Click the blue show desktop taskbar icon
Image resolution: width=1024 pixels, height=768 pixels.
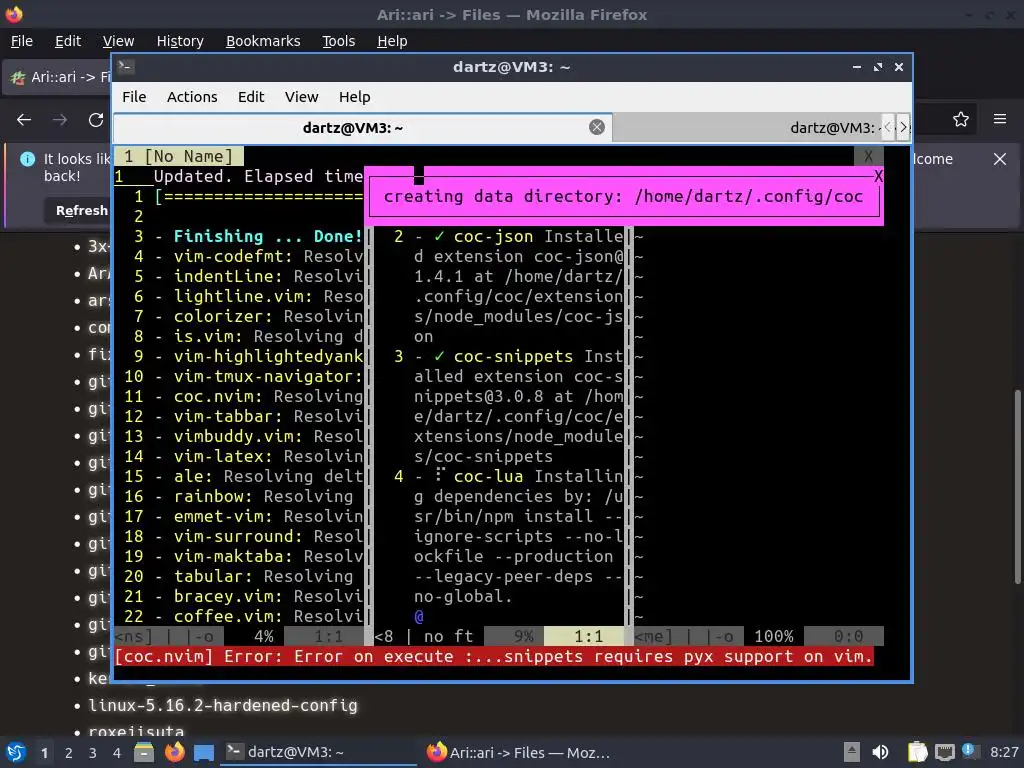(x=204, y=752)
